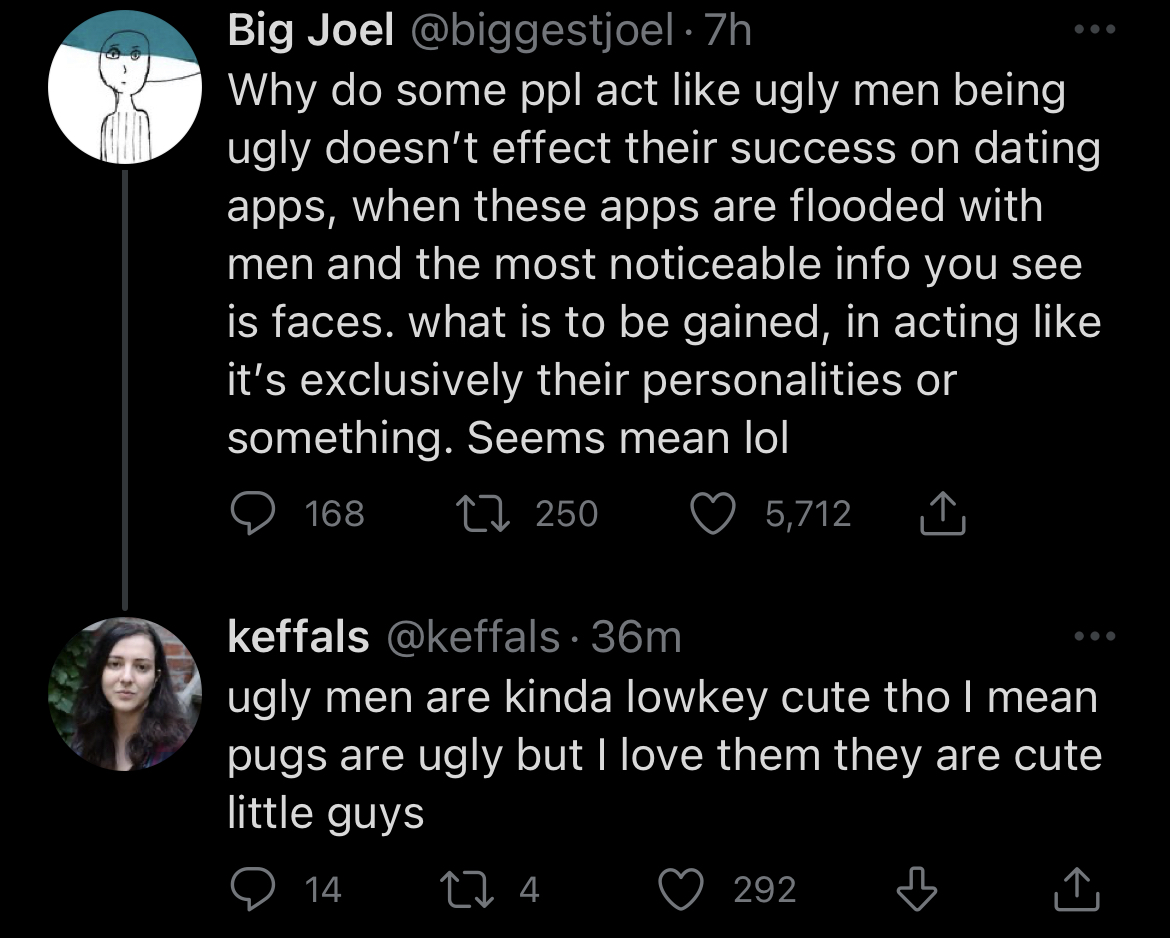Open reply icon on Big Joel's tweet
Image resolution: width=1170 pixels, height=938 pixels.
point(253,513)
